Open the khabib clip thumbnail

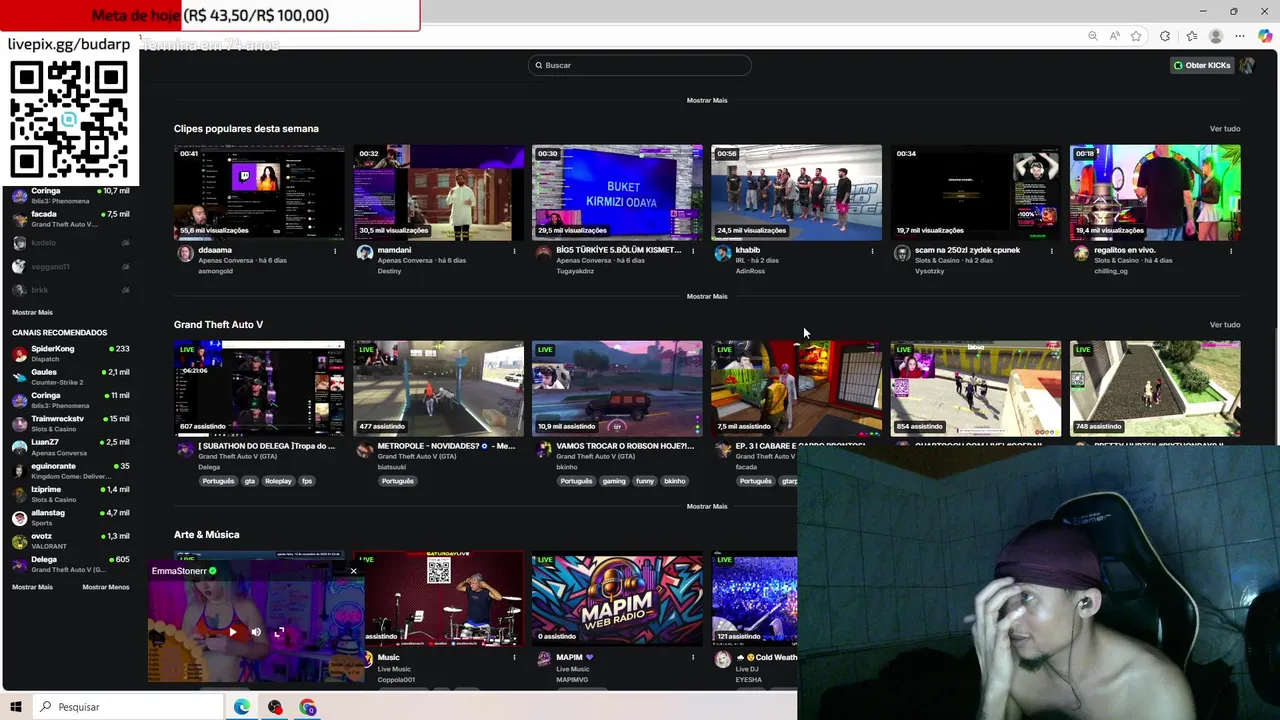pyautogui.click(x=796, y=193)
